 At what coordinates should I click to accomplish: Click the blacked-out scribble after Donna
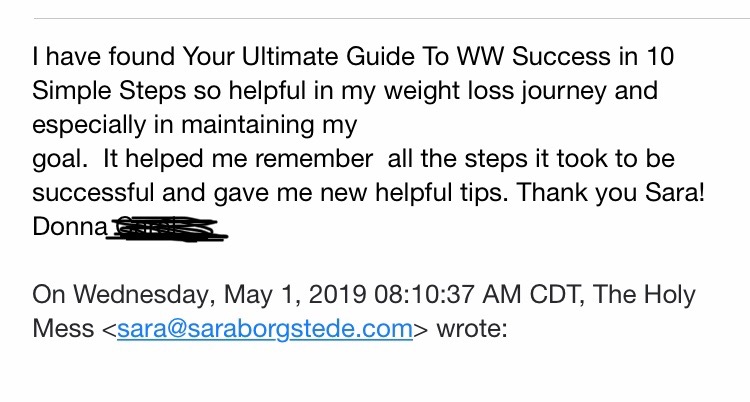point(166,228)
